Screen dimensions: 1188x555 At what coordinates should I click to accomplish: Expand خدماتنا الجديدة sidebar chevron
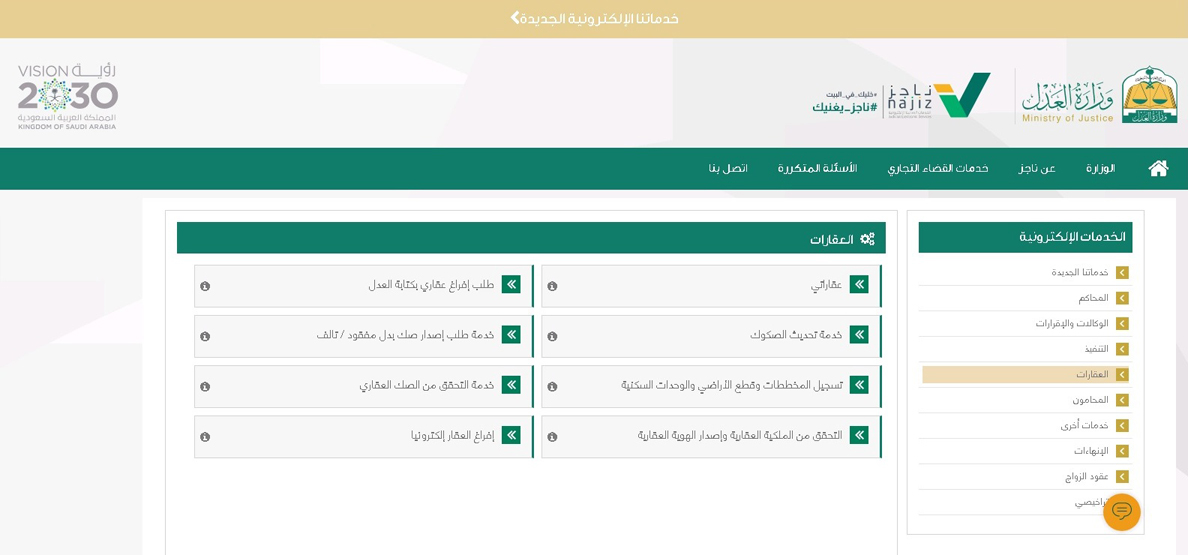(1122, 273)
